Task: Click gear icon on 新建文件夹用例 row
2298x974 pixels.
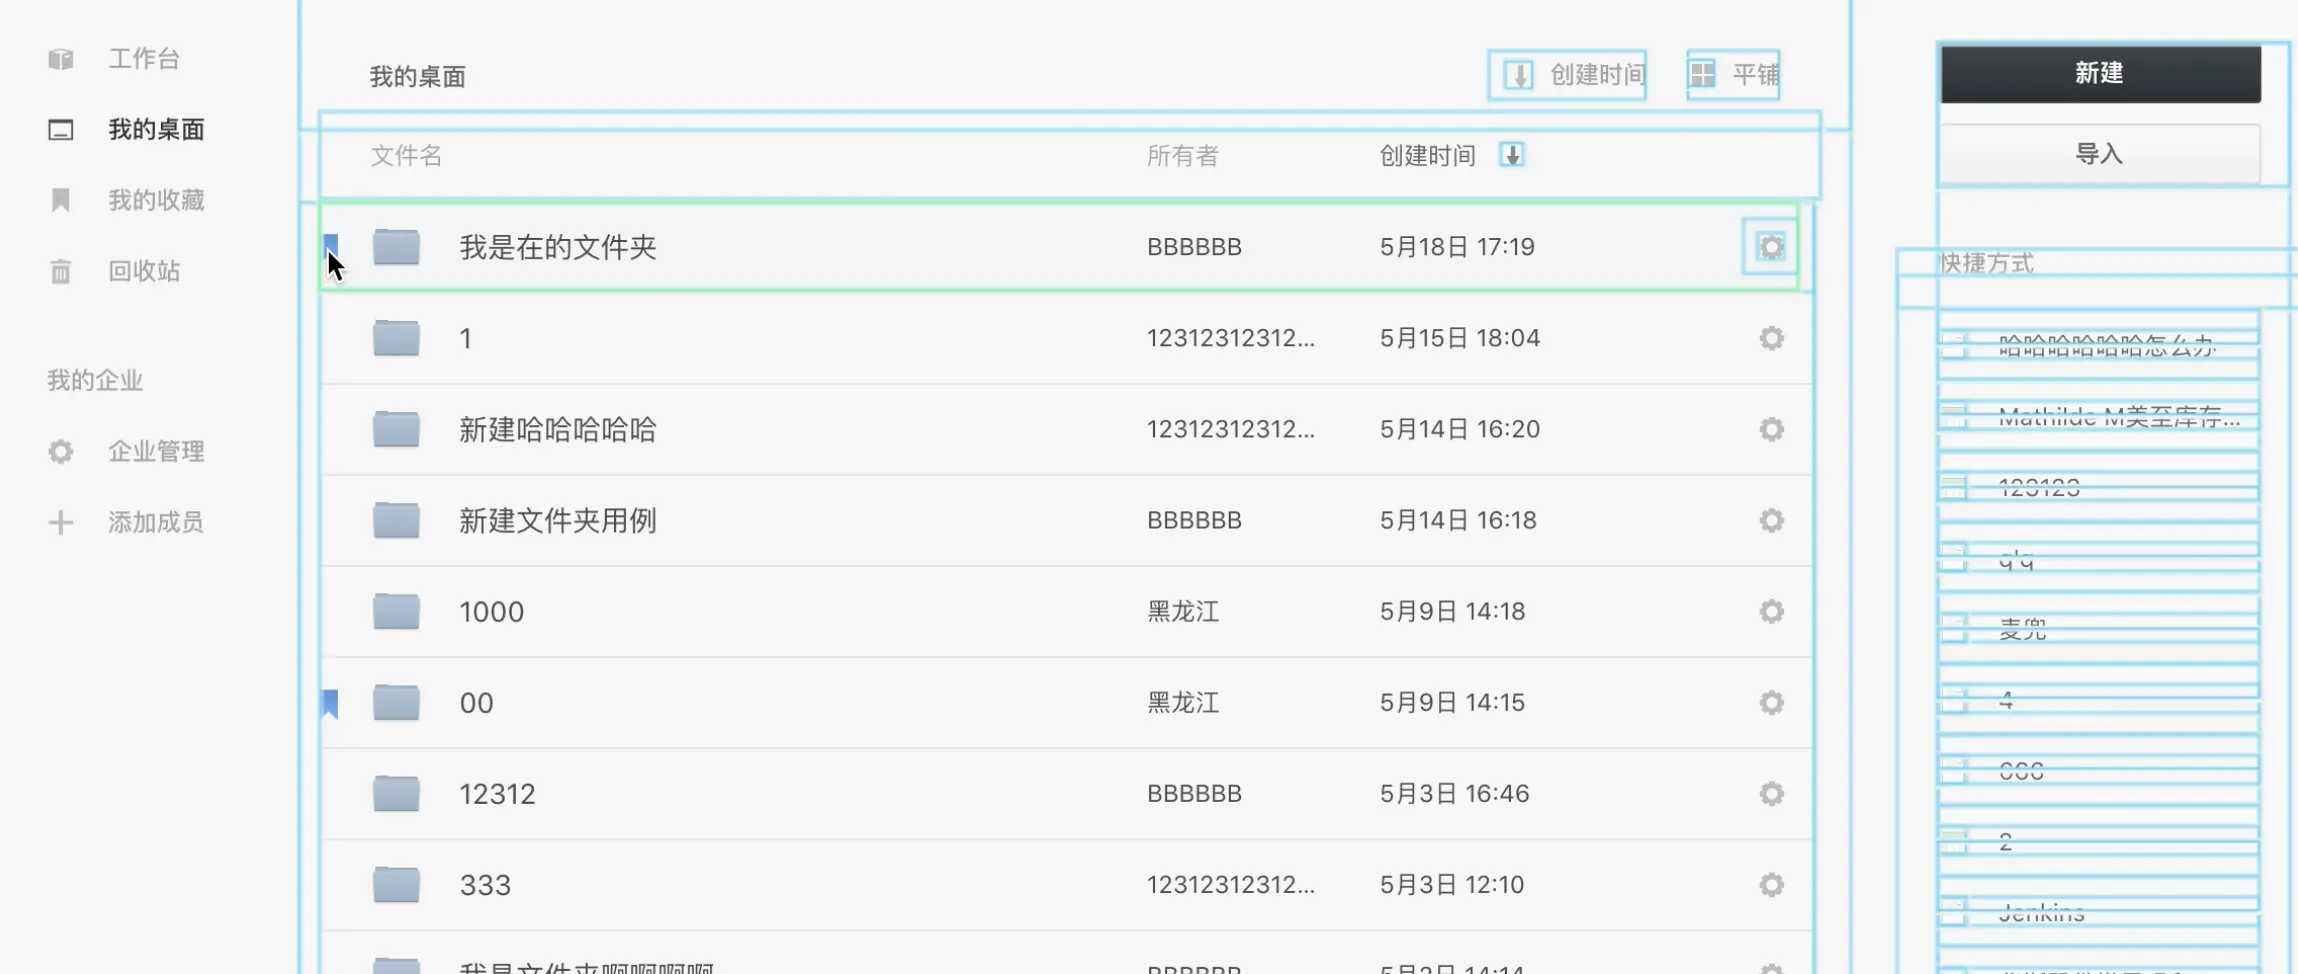Action: 1771,520
